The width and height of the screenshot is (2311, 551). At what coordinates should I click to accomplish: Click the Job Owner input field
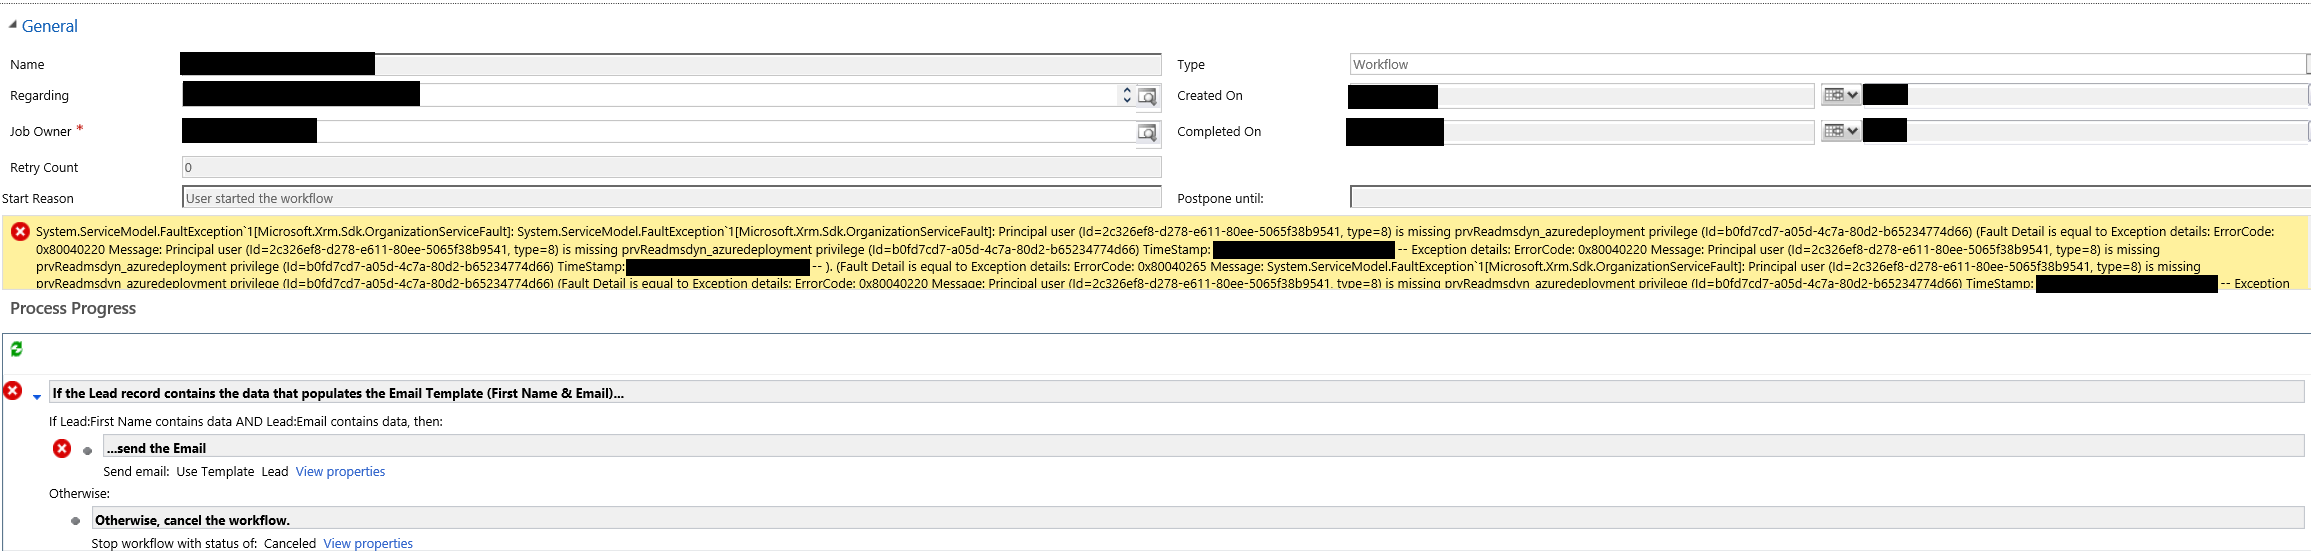click(x=658, y=132)
